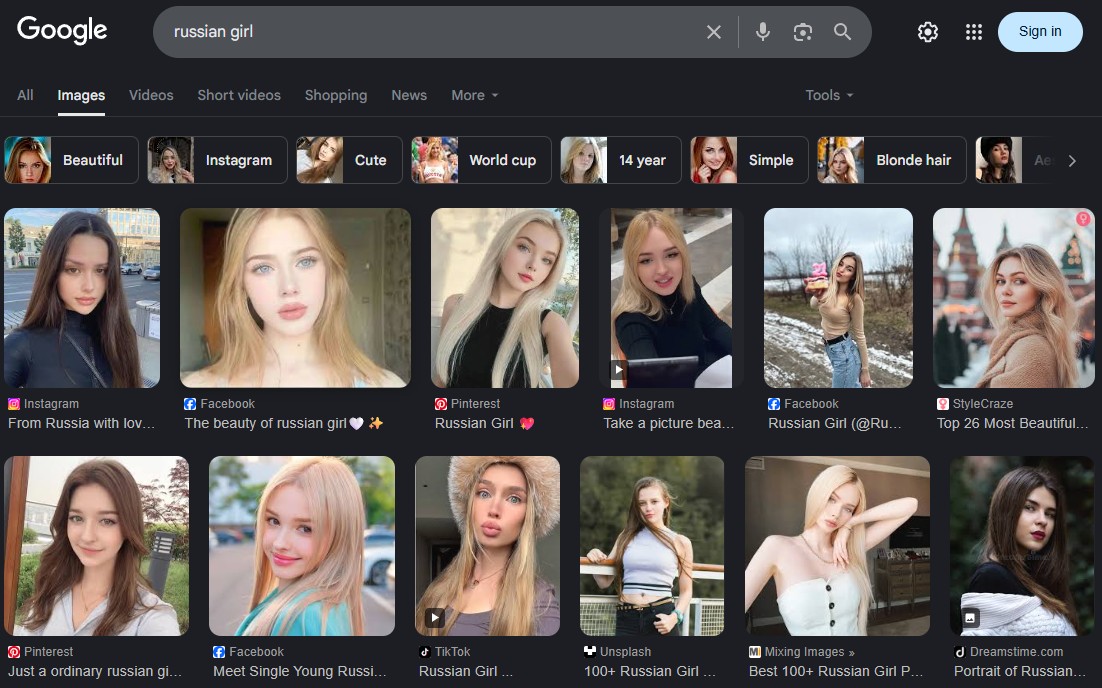Click the TikTok source icon
This screenshot has width=1102, height=688.
[424, 651]
